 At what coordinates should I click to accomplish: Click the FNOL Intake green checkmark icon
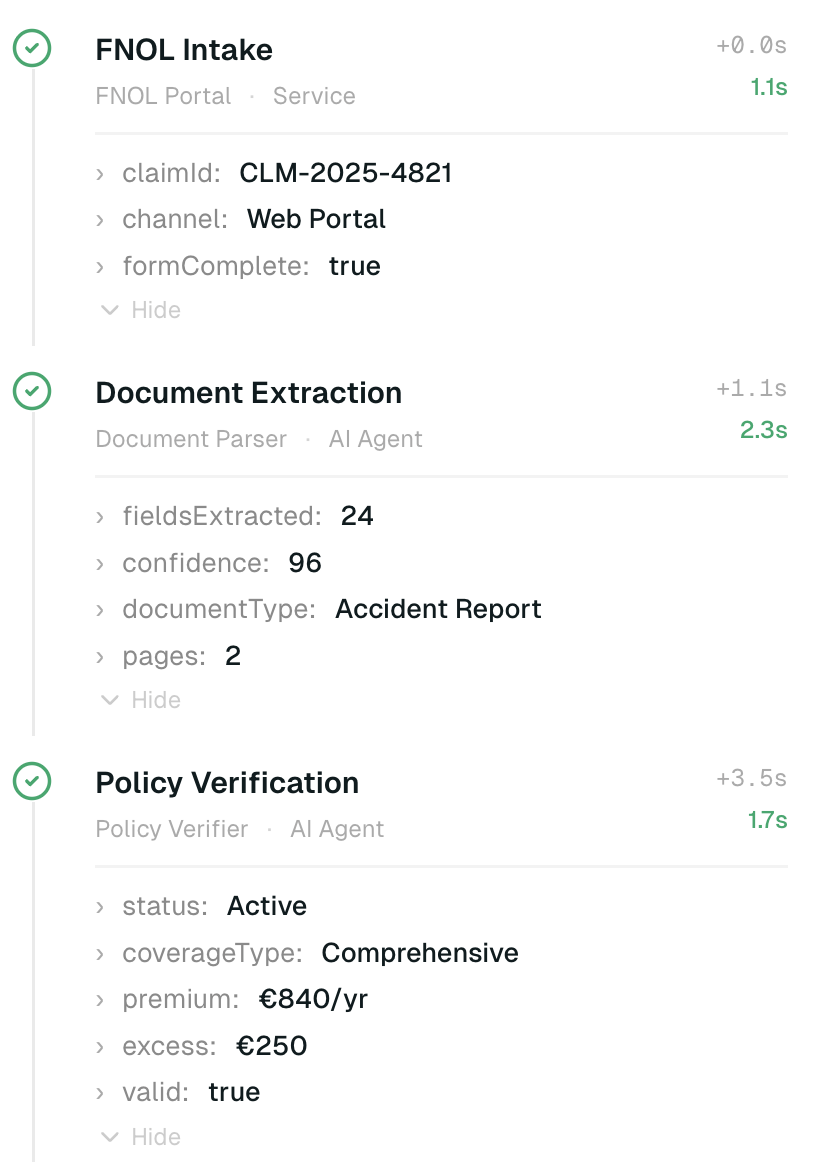[32, 48]
